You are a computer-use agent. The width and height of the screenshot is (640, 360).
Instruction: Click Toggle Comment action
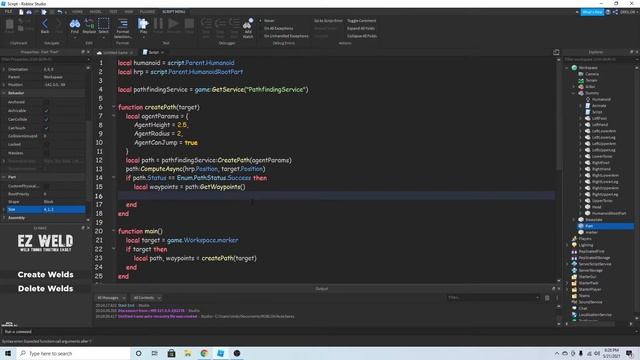362,20
